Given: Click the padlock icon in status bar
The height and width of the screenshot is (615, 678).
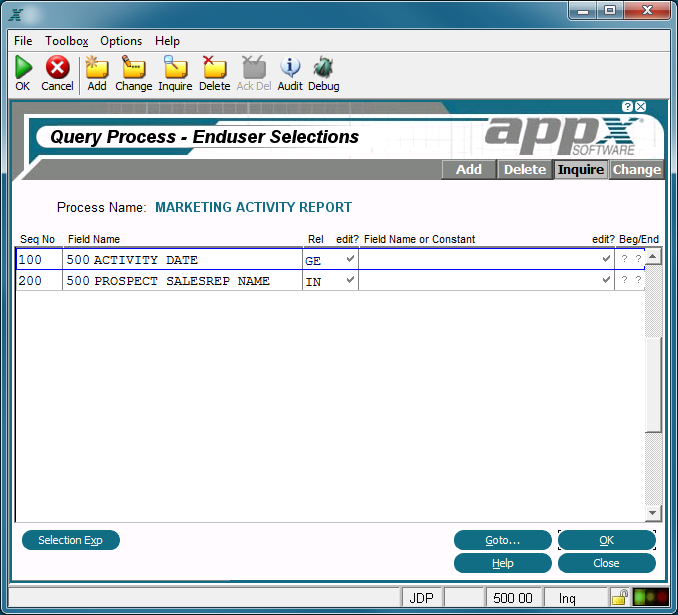Looking at the screenshot, I should (x=620, y=597).
